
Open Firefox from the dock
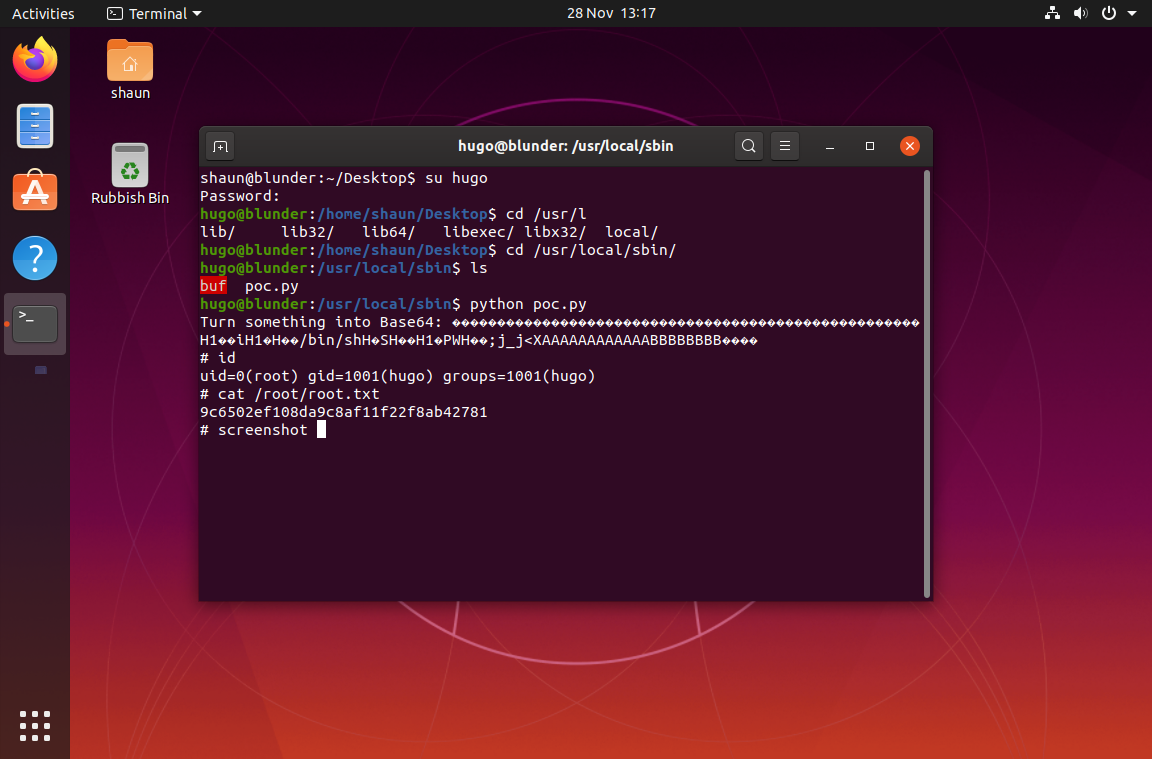click(x=35, y=60)
